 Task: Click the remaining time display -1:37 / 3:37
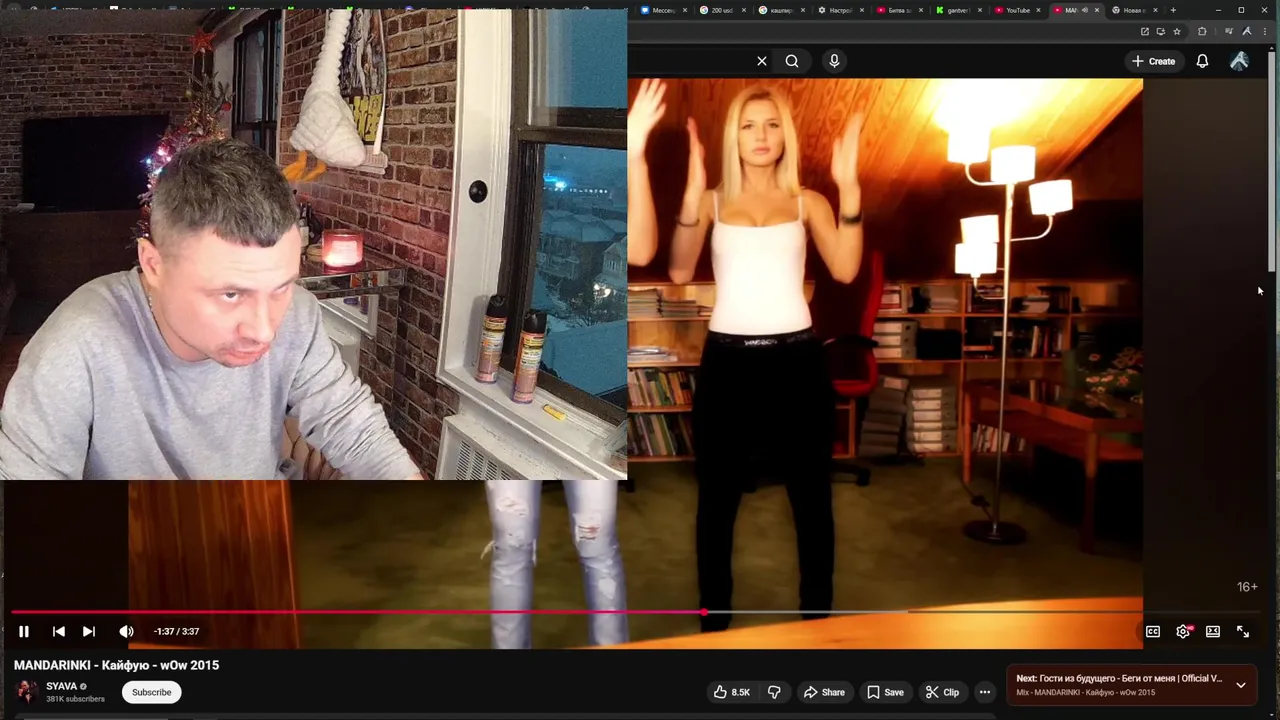pyautogui.click(x=176, y=631)
